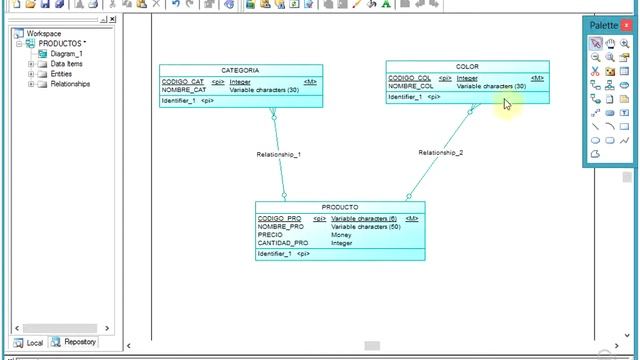Select the Rounded Rectangle tool in Palette
Viewport: 640px width, 360px height.
610,141
